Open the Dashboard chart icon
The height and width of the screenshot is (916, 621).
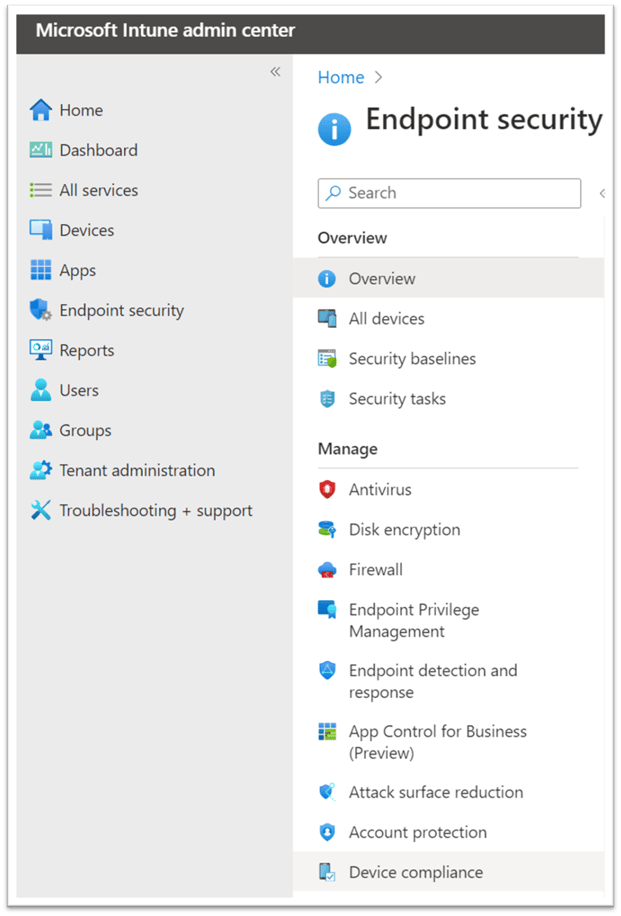pos(40,150)
